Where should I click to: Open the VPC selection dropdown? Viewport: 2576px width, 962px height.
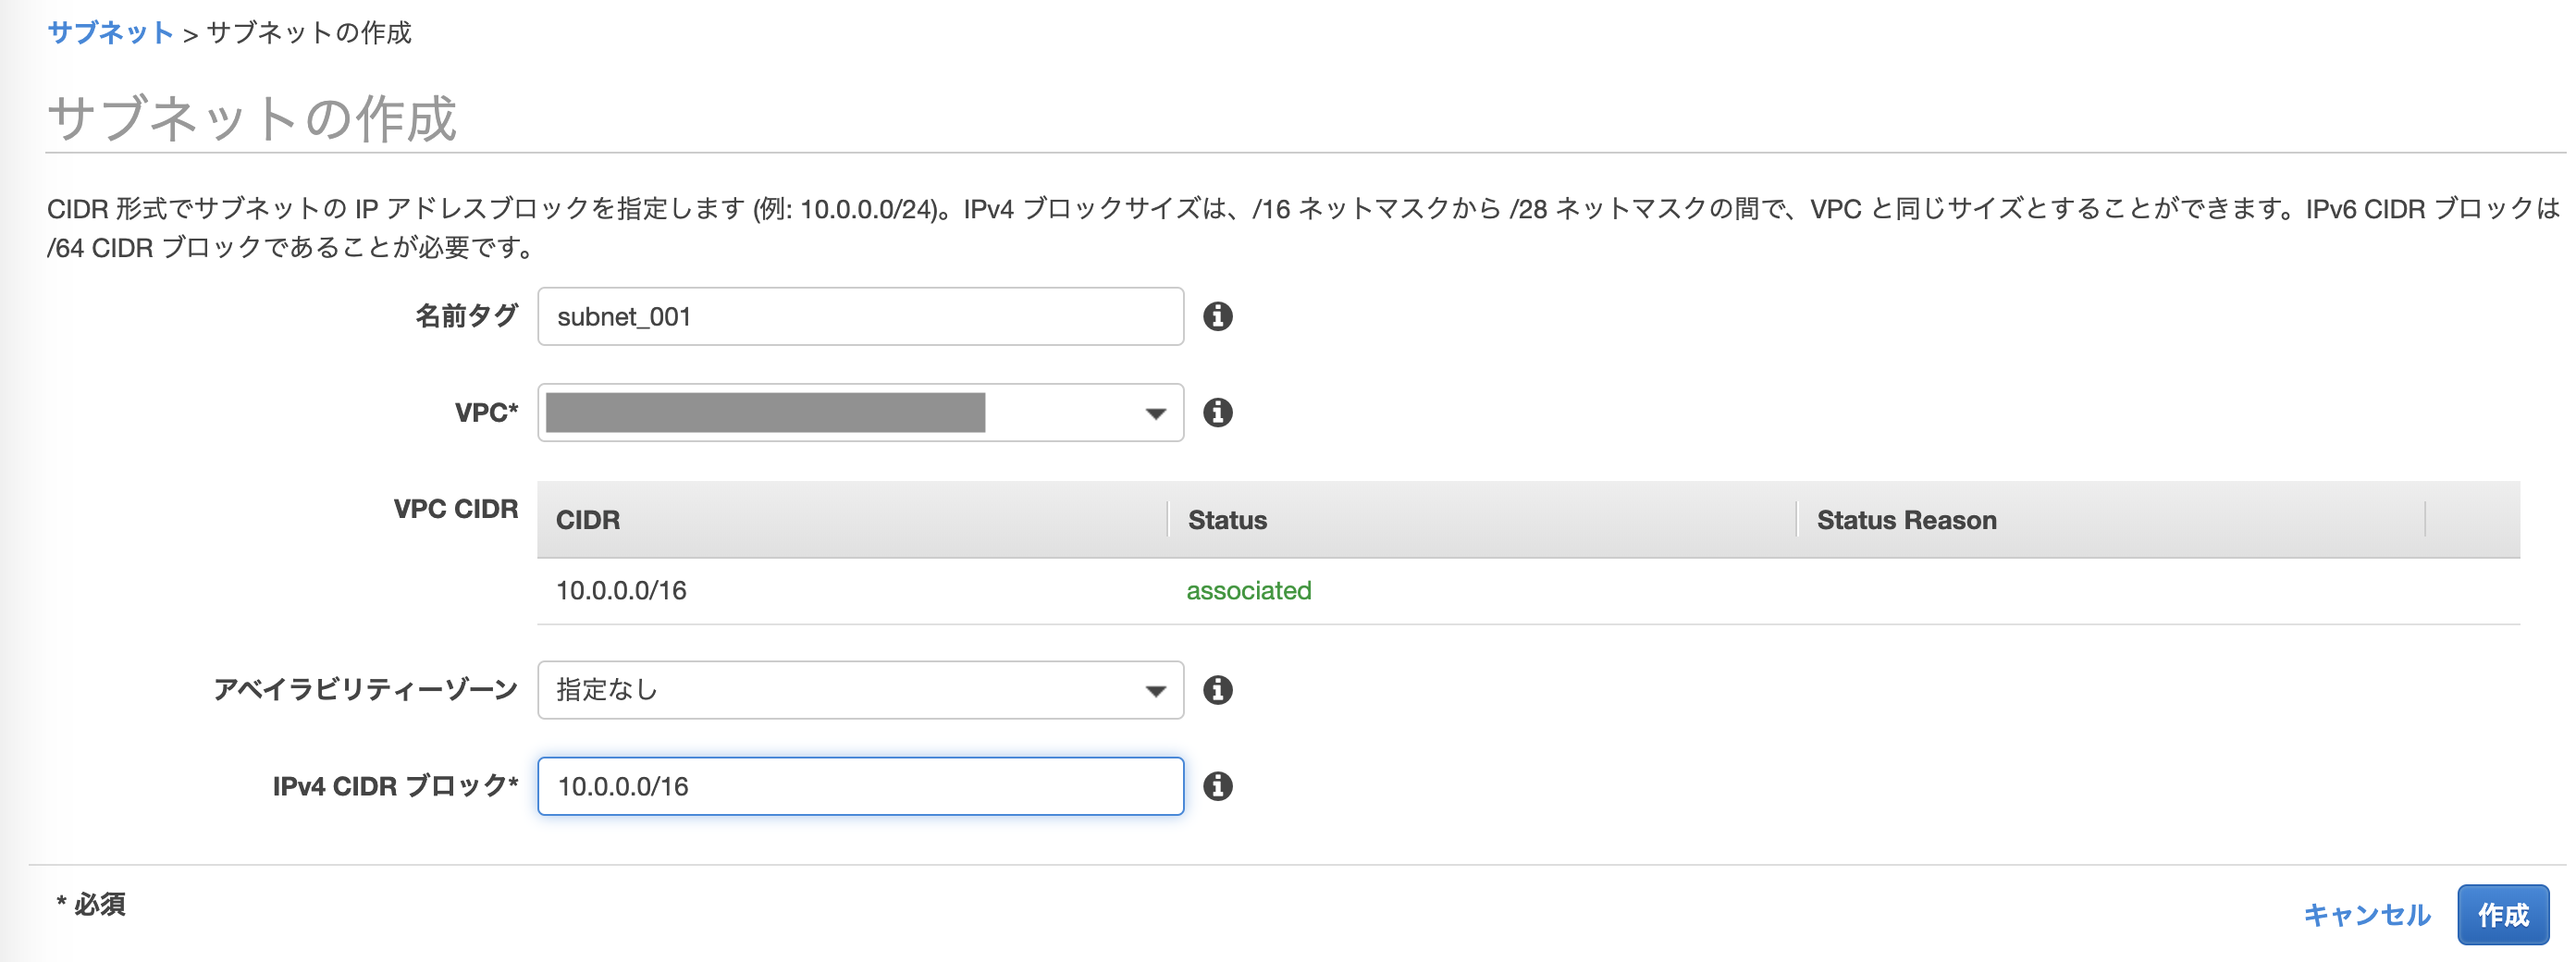1155,412
